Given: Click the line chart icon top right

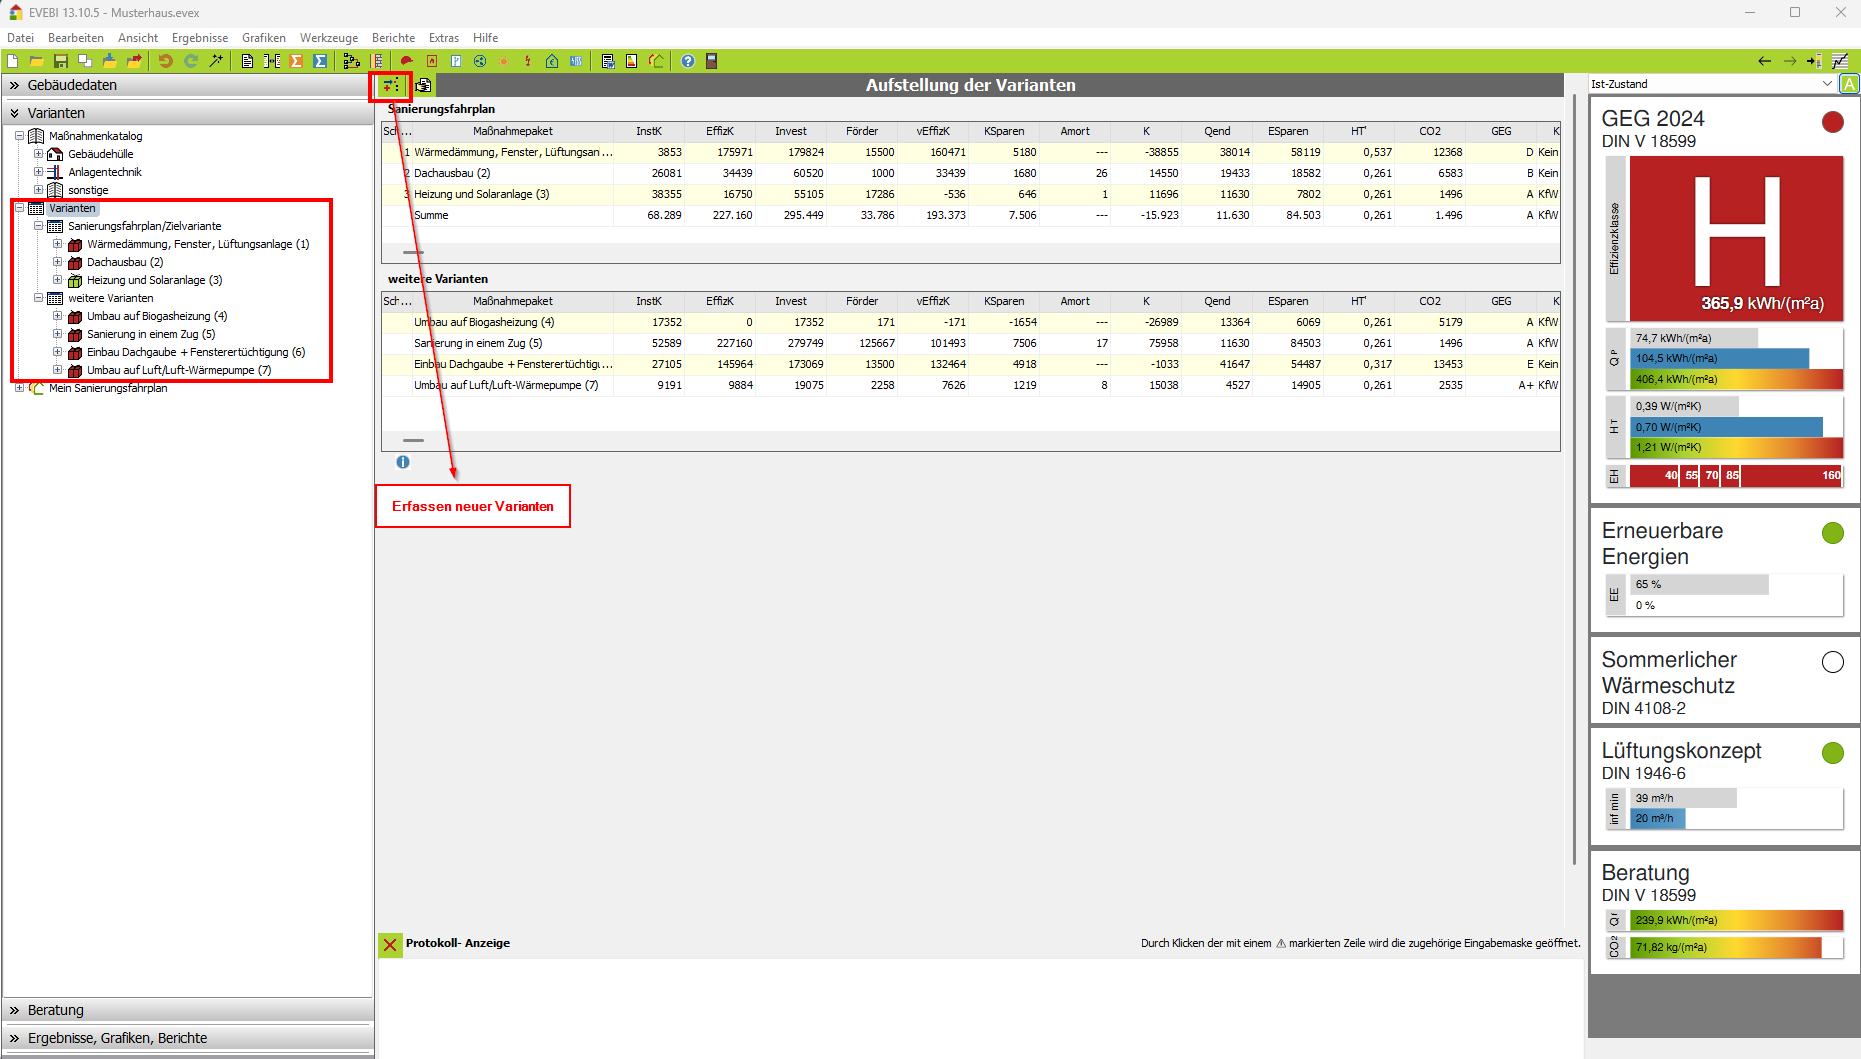Looking at the screenshot, I should (1840, 61).
